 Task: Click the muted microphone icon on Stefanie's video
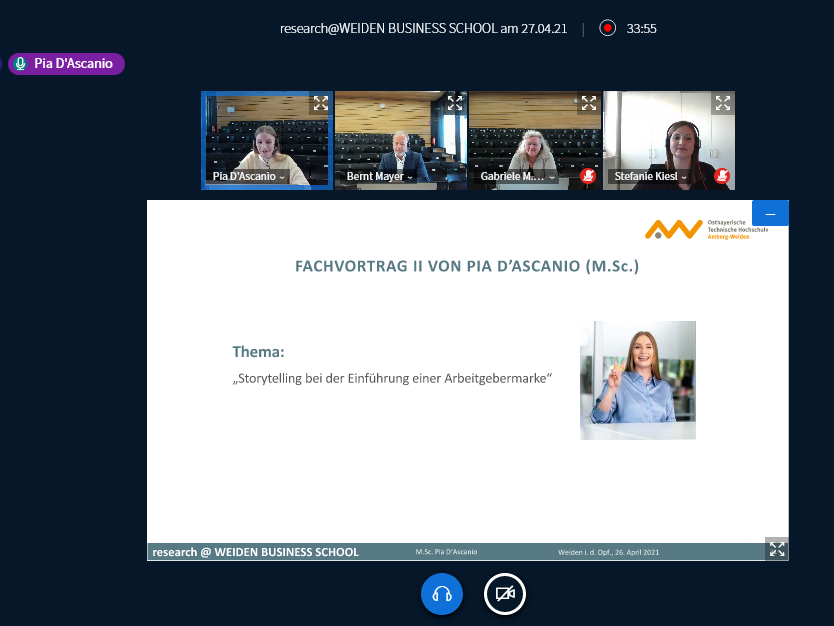pos(722,176)
